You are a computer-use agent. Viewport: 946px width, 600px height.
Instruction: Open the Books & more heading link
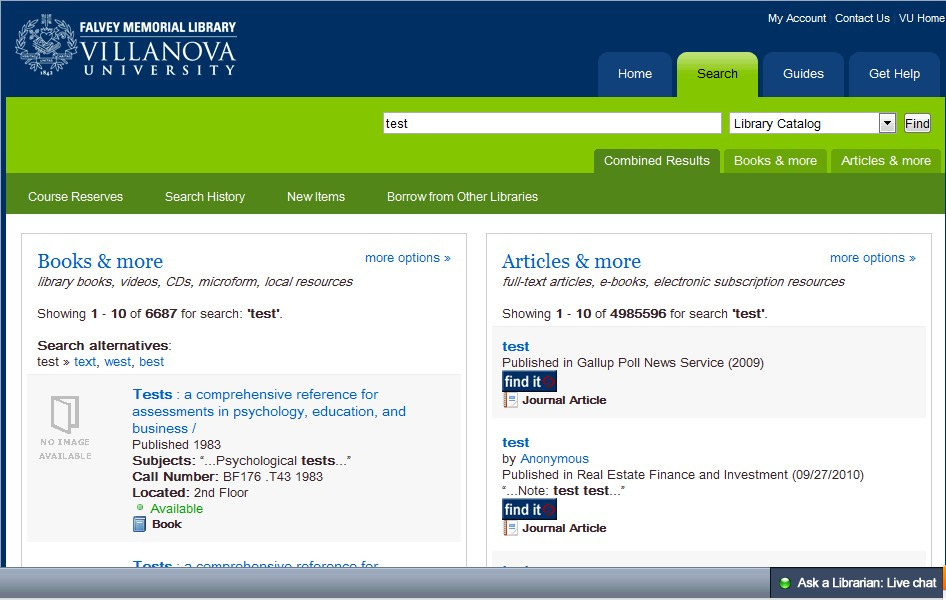pyautogui.click(x=100, y=261)
